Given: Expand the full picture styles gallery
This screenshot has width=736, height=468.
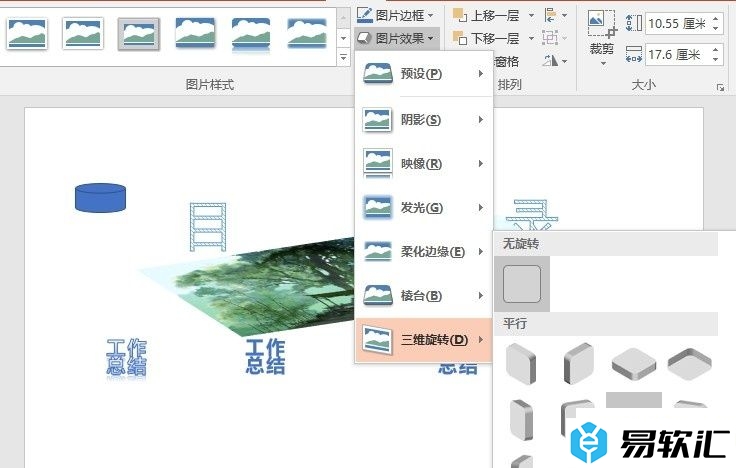Looking at the screenshot, I should point(344,57).
